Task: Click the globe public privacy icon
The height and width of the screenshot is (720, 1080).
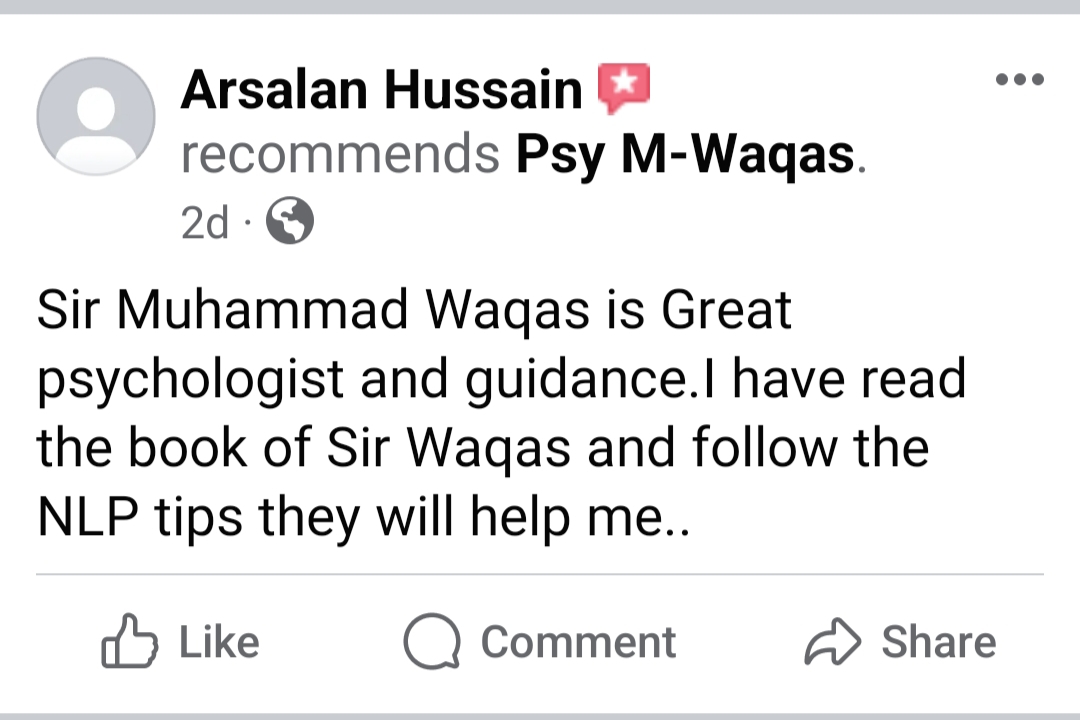Action: [290, 220]
